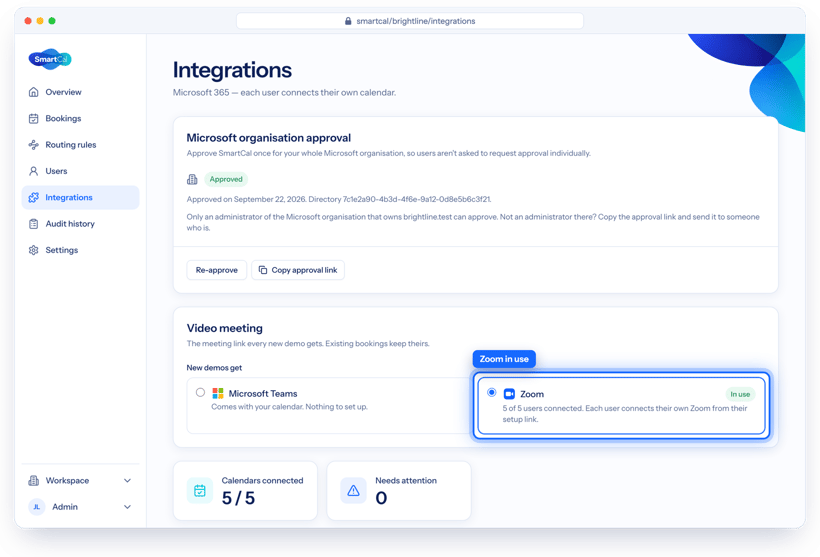Click the "New demos get" label
This screenshot has width=820, height=557.
click(214, 368)
